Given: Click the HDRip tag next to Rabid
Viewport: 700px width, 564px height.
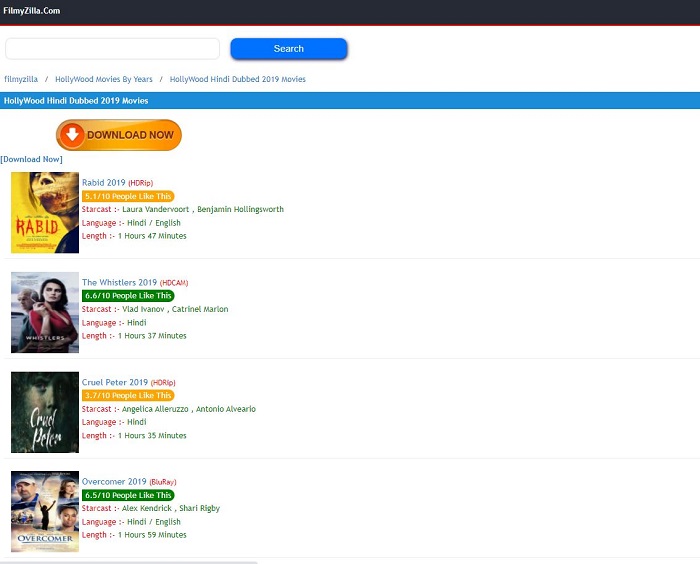Looking at the screenshot, I should coord(141,183).
